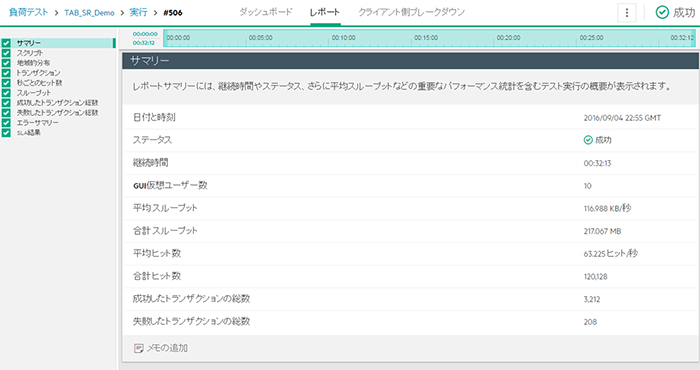The height and width of the screenshot is (370, 700).
Task: Click the 00:15:00 mark on the timeline
Action: pos(426,38)
